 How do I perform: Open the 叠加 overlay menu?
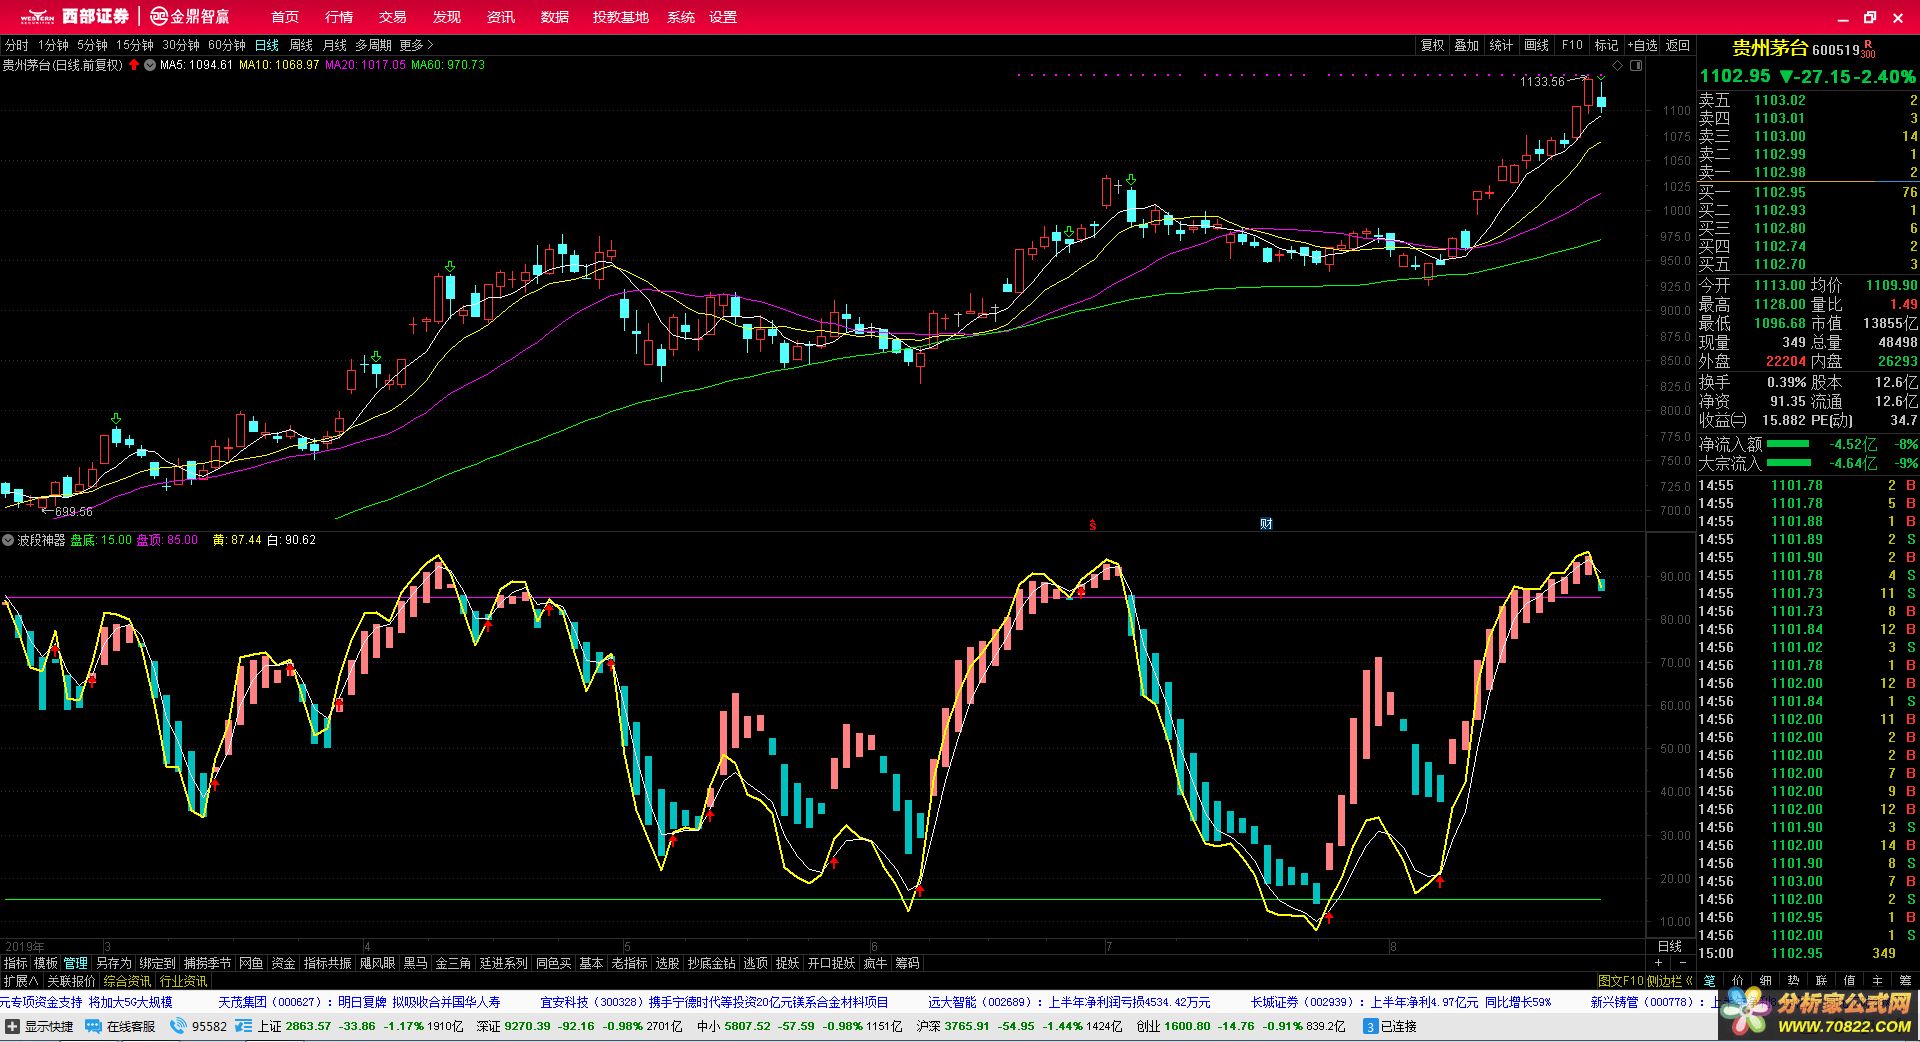1466,45
